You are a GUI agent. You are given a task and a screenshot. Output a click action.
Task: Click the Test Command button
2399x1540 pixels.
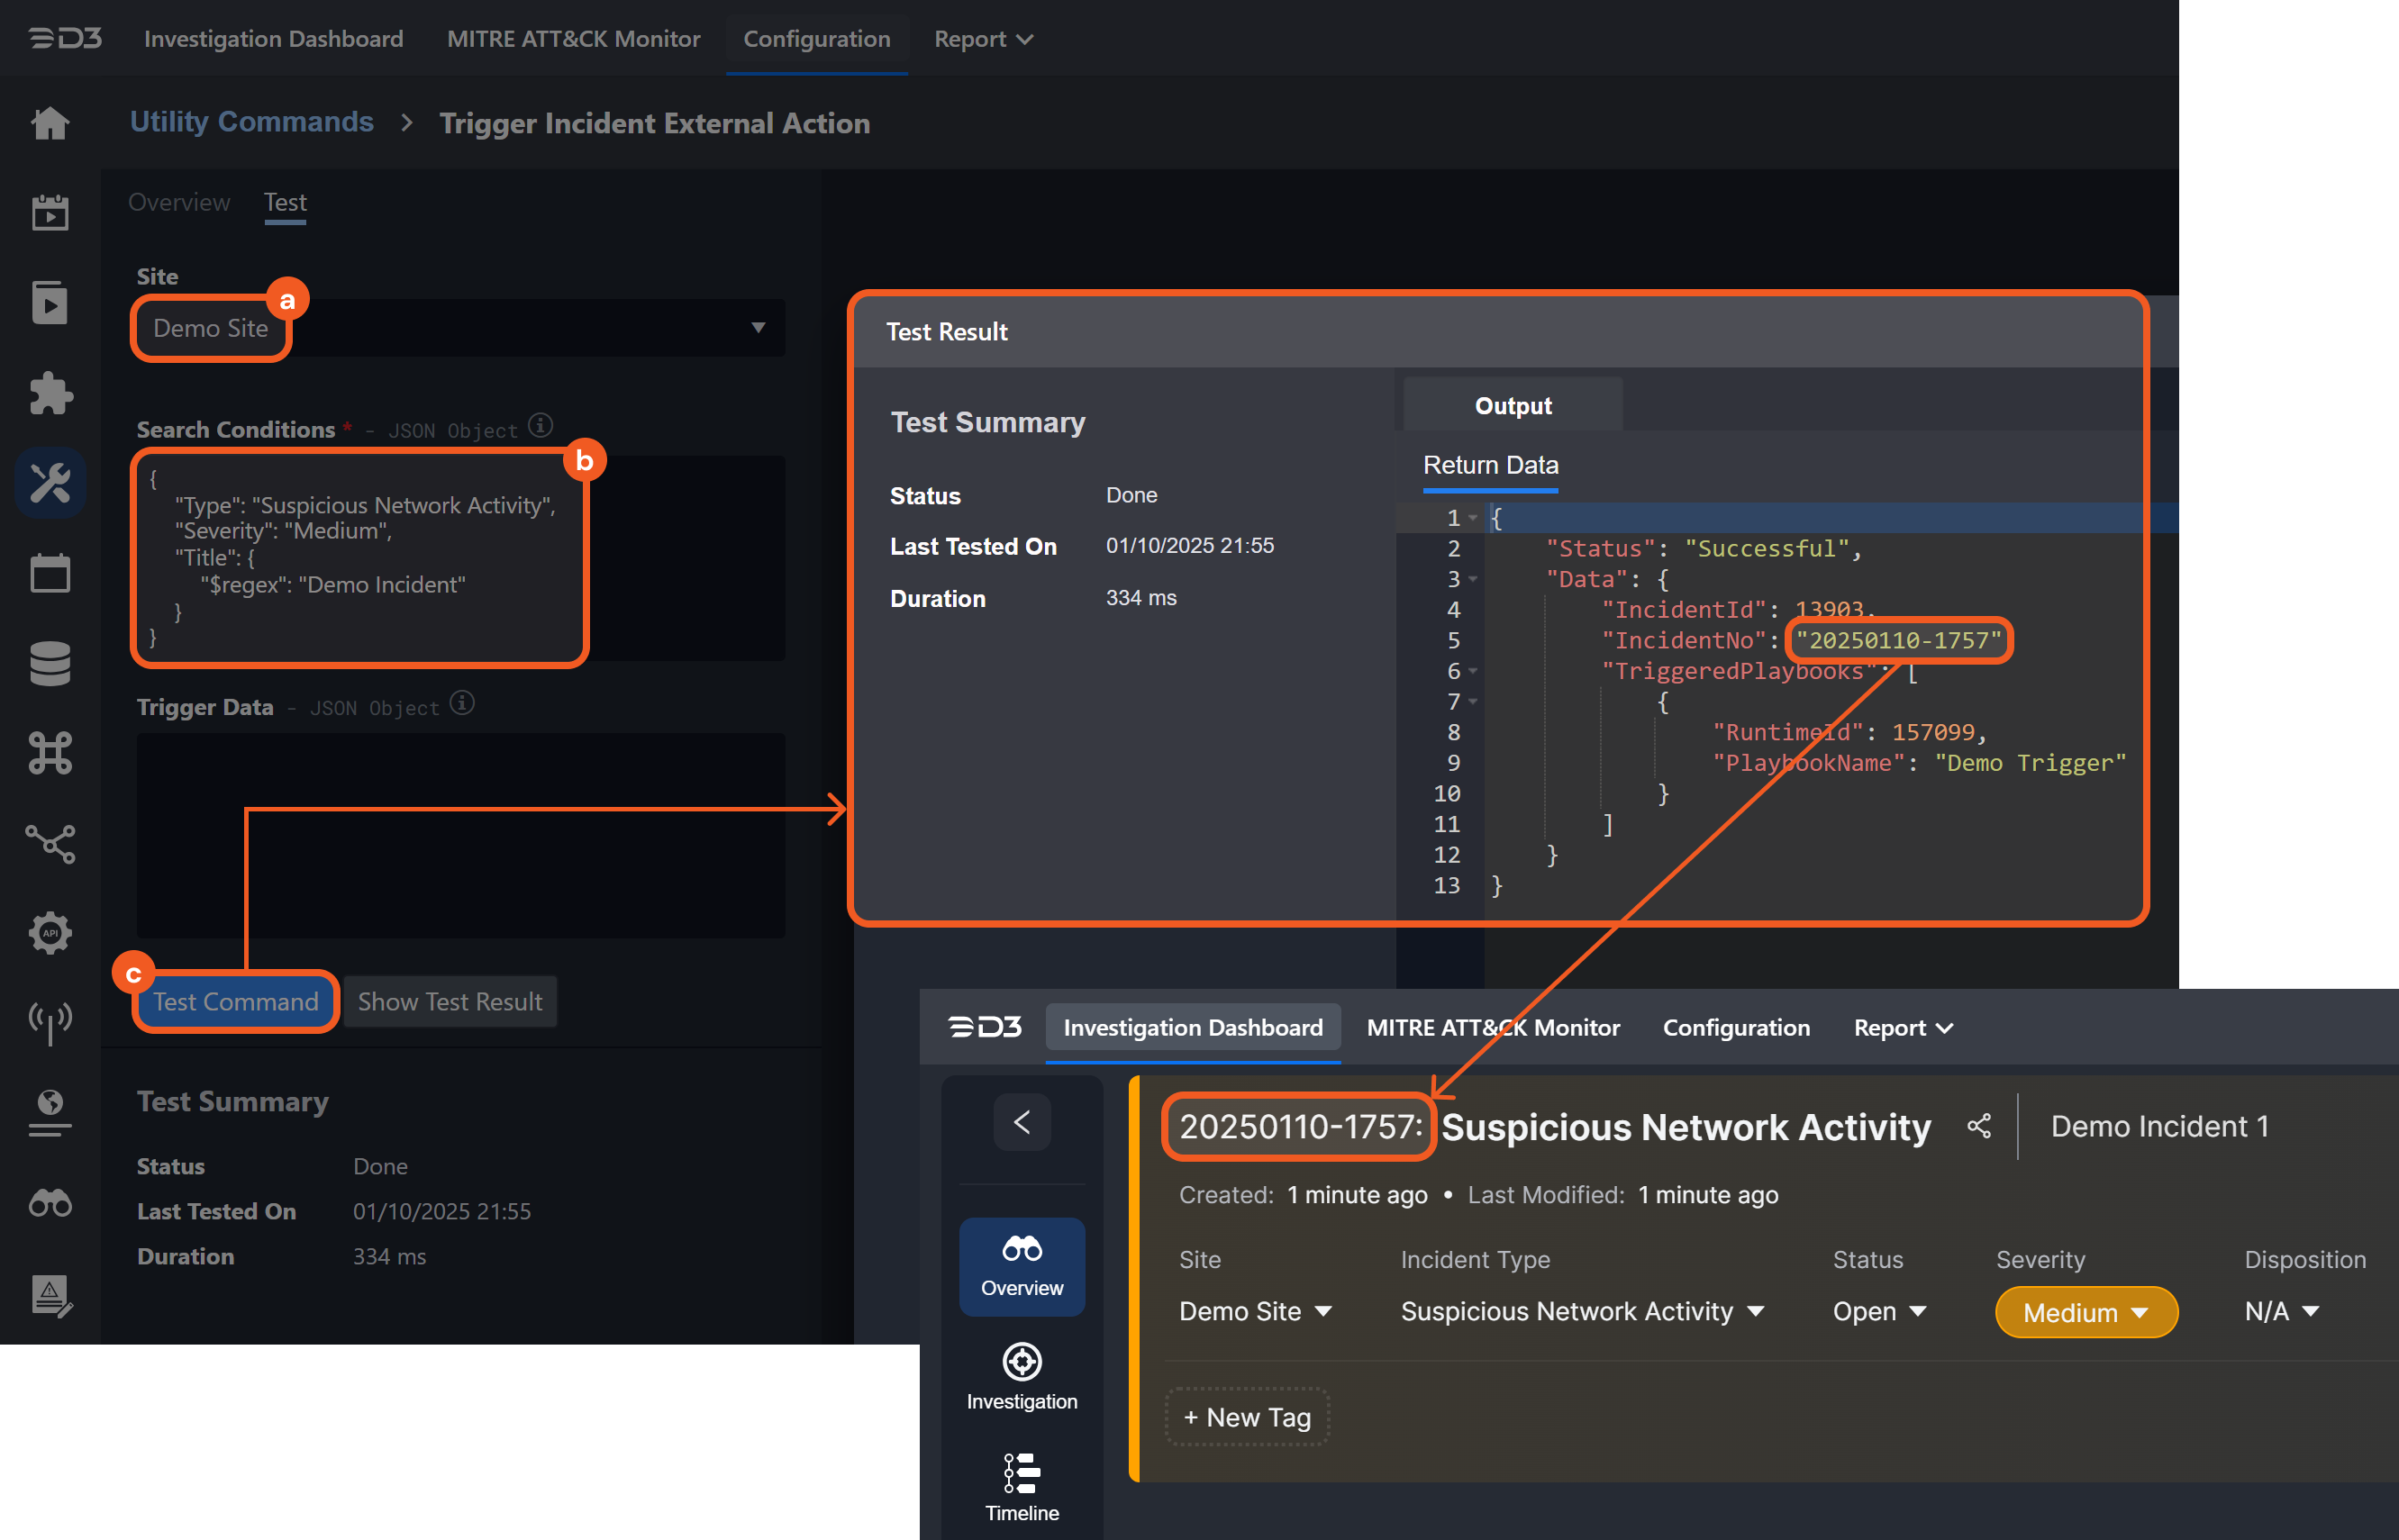tap(236, 1002)
